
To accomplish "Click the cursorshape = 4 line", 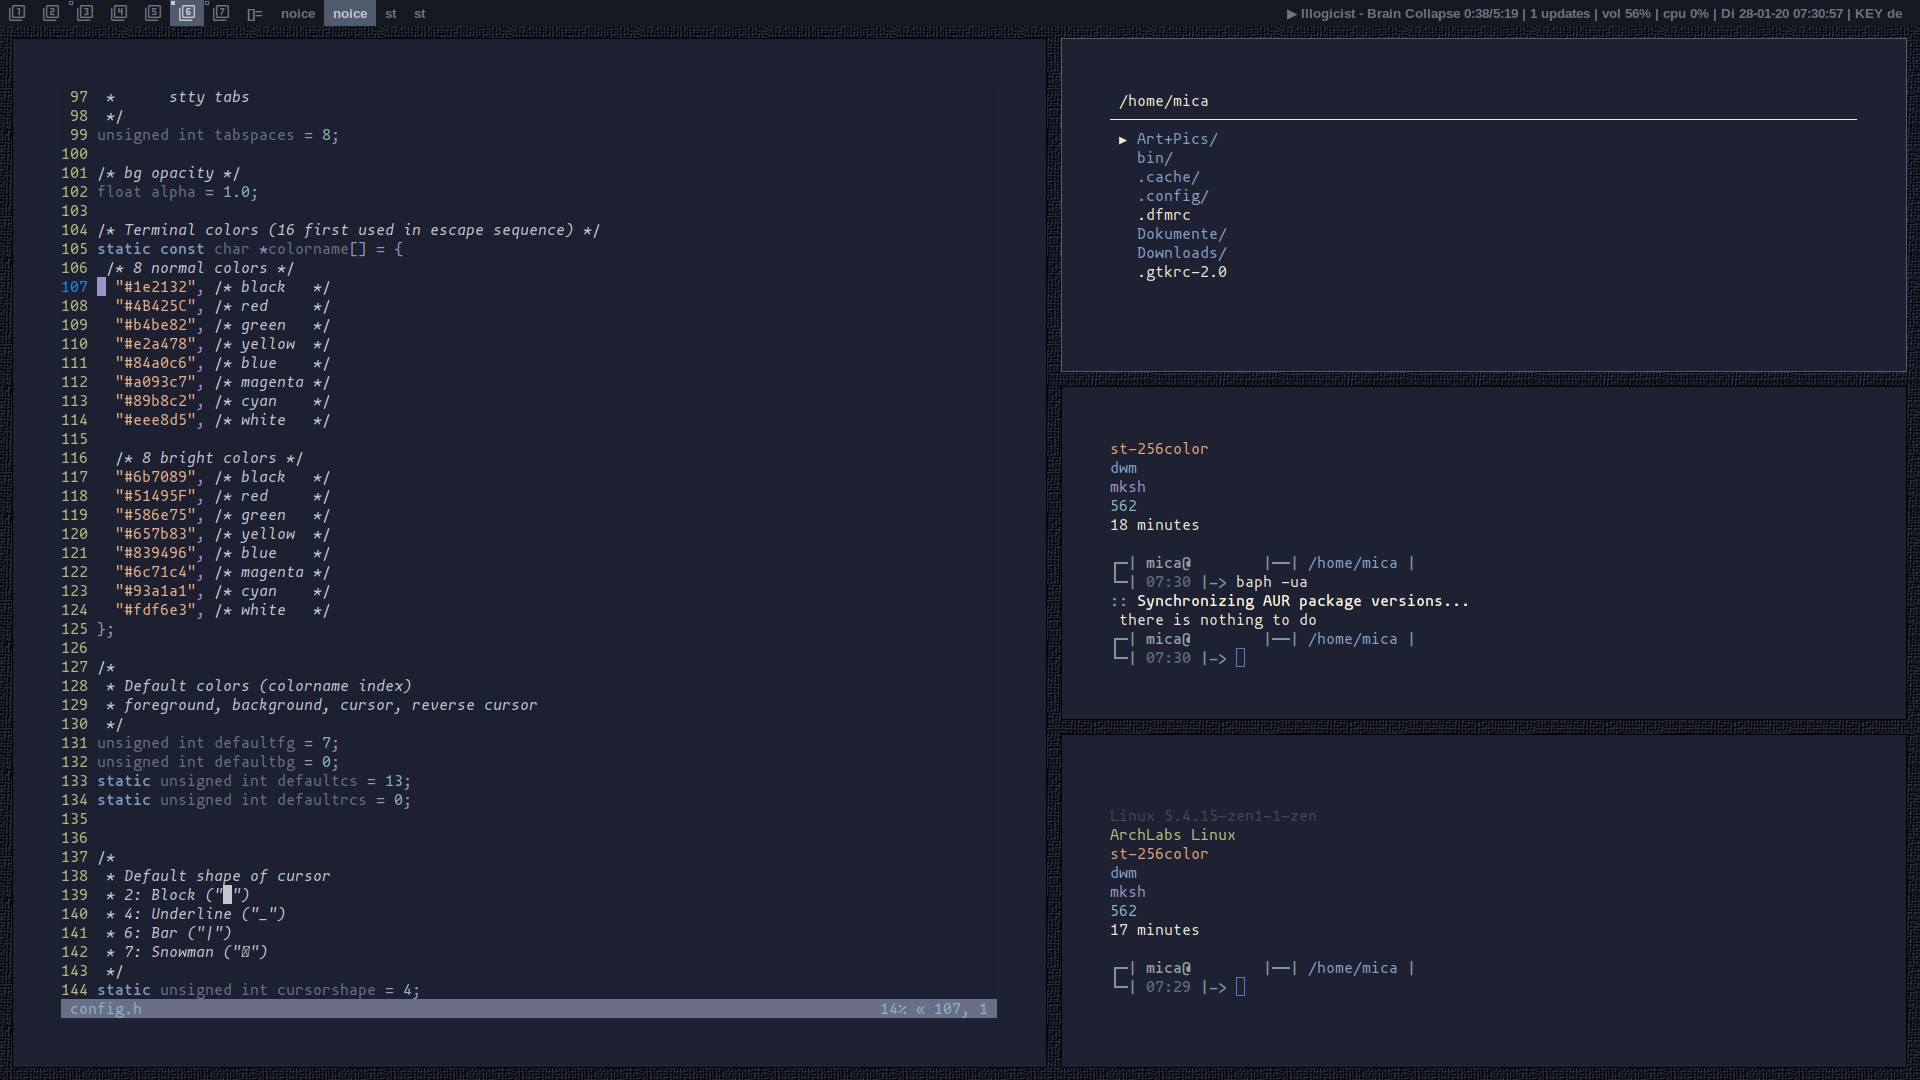I will pos(259,990).
